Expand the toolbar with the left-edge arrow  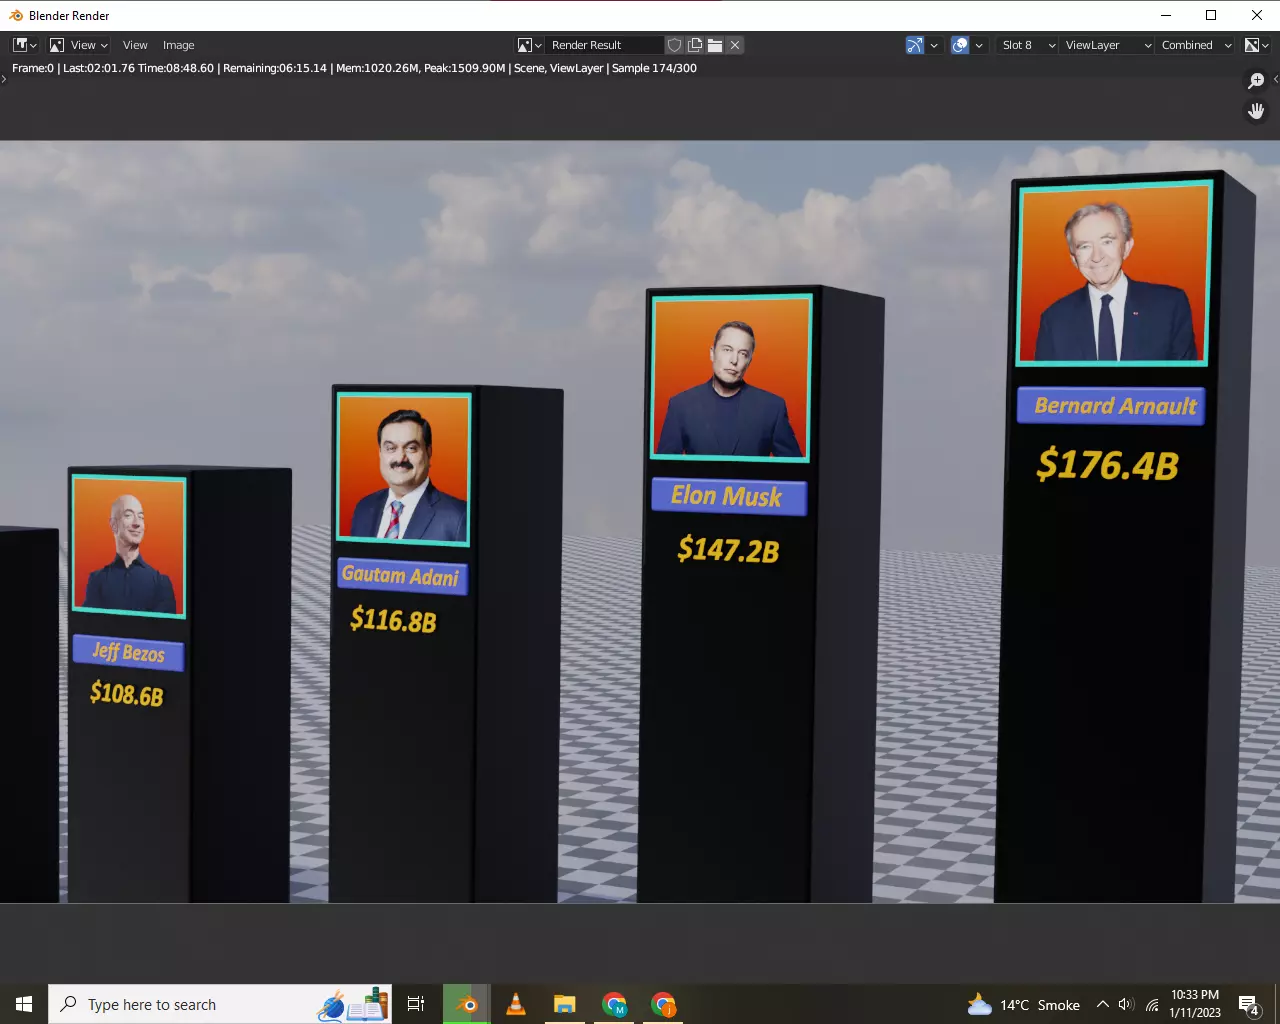[4, 79]
